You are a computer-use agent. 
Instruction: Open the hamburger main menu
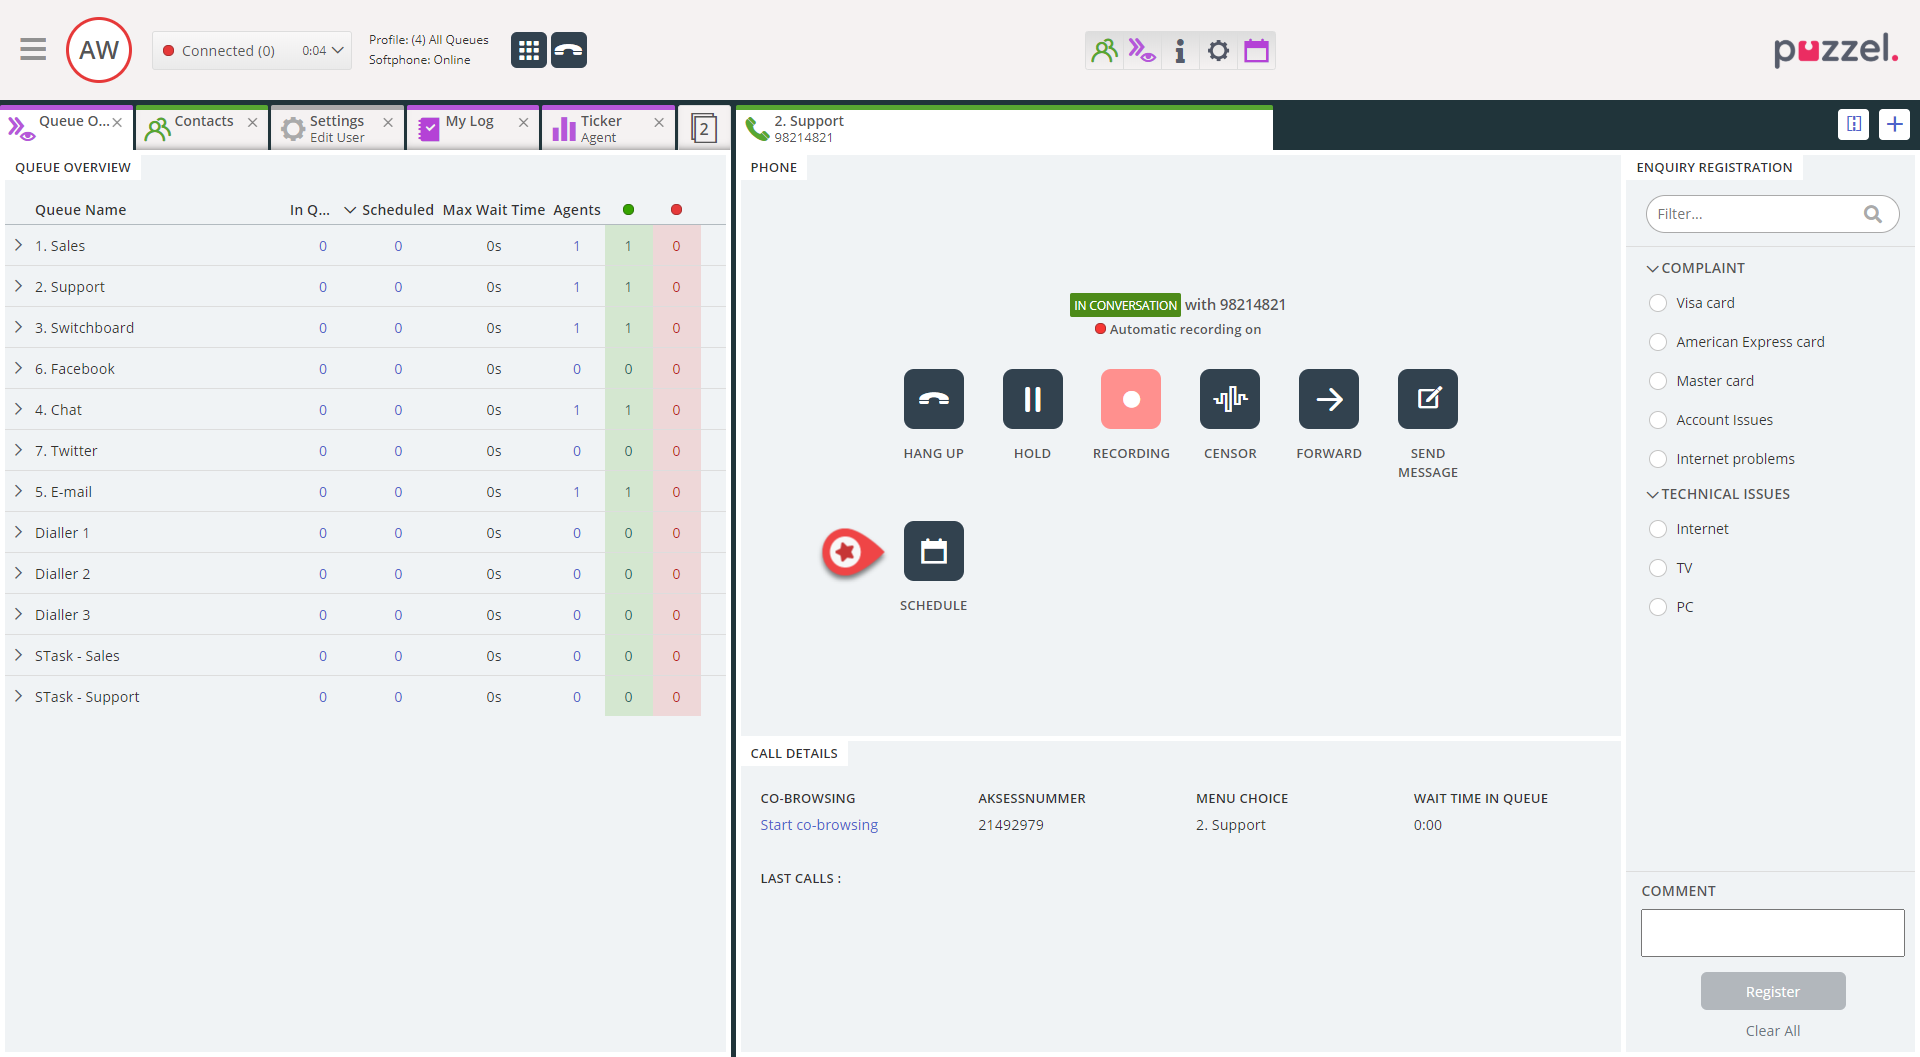[x=33, y=50]
